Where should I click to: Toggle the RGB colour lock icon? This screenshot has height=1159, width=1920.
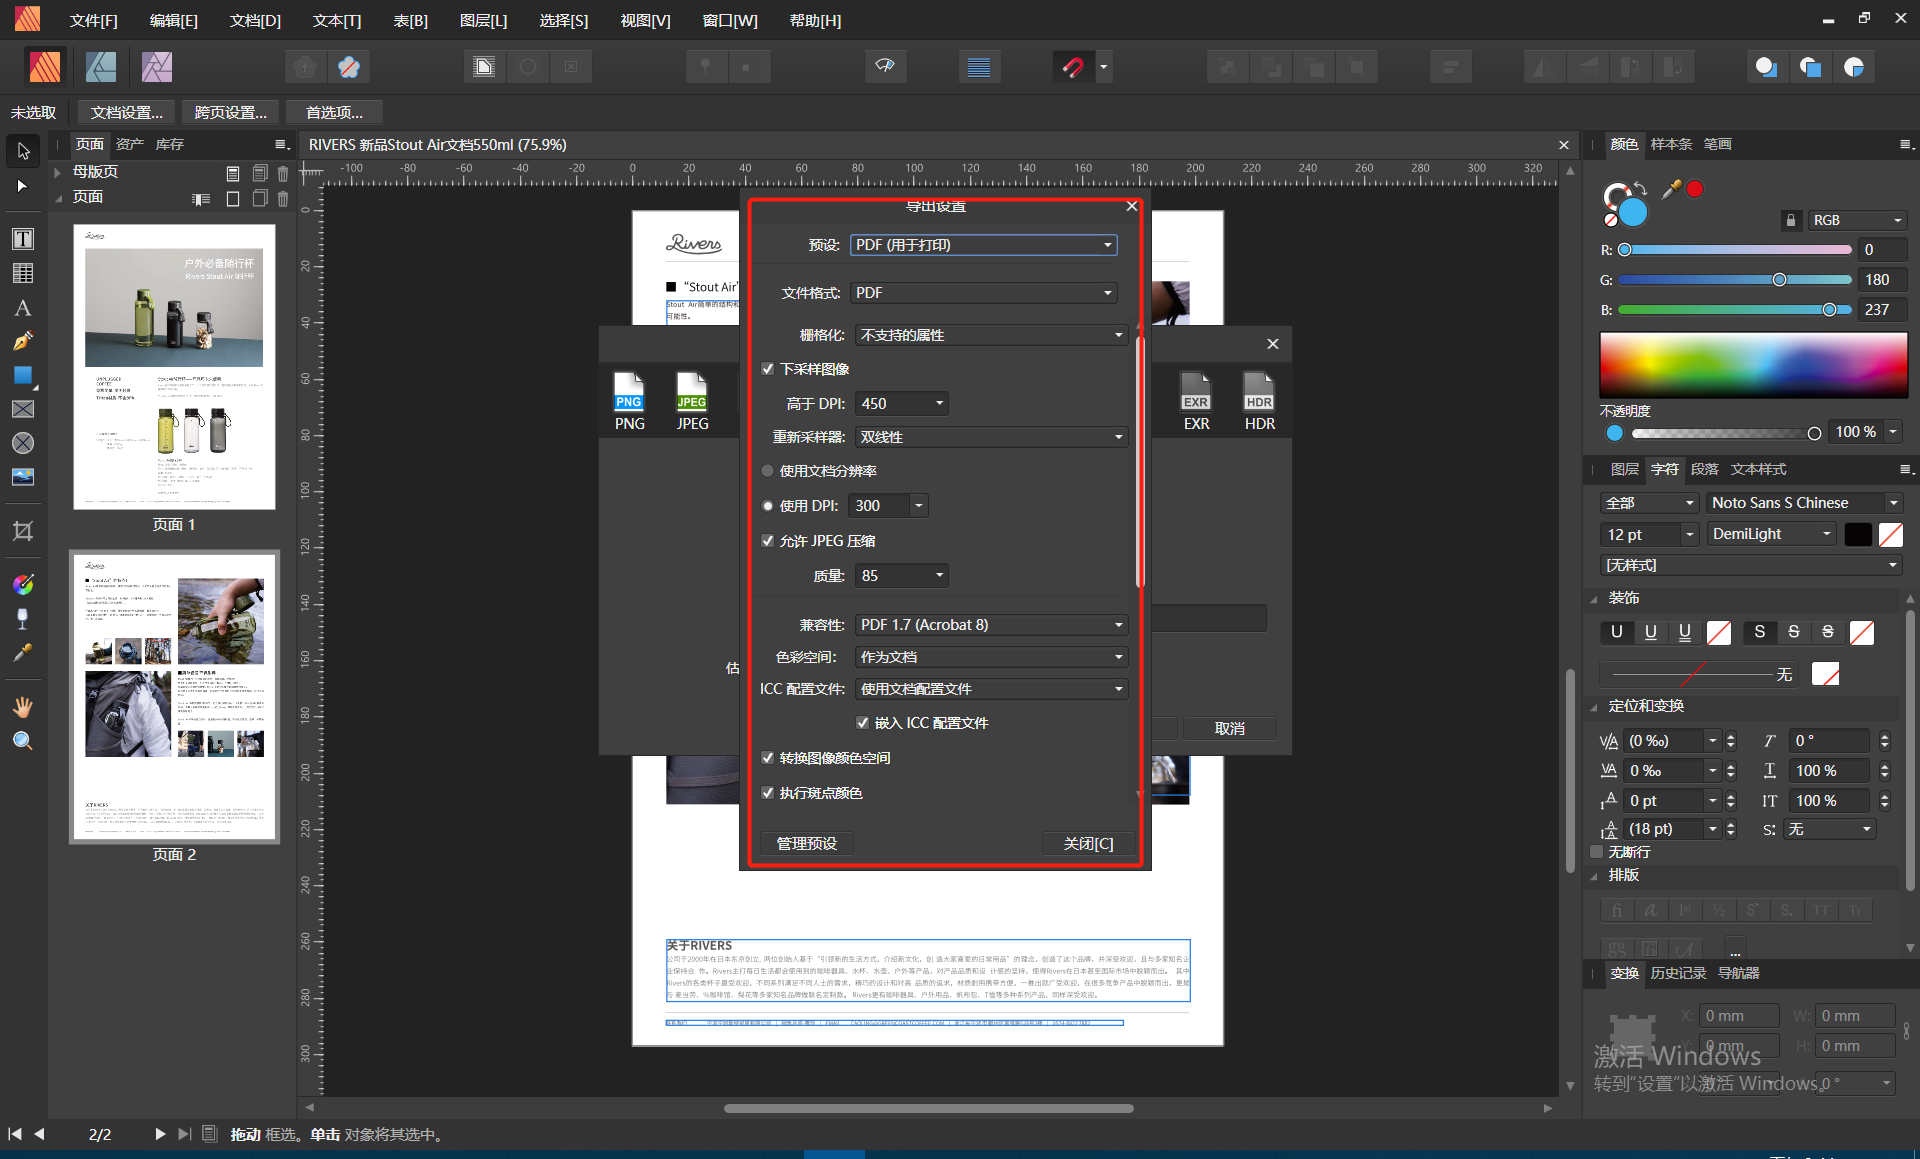coord(1791,220)
